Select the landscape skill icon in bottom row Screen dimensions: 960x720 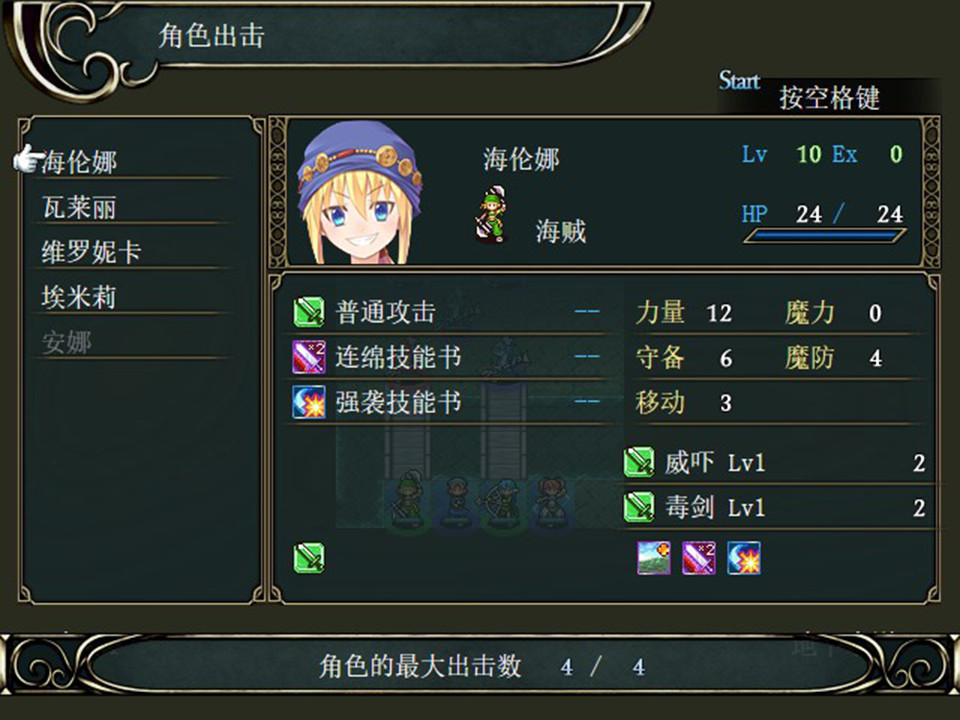coord(655,558)
